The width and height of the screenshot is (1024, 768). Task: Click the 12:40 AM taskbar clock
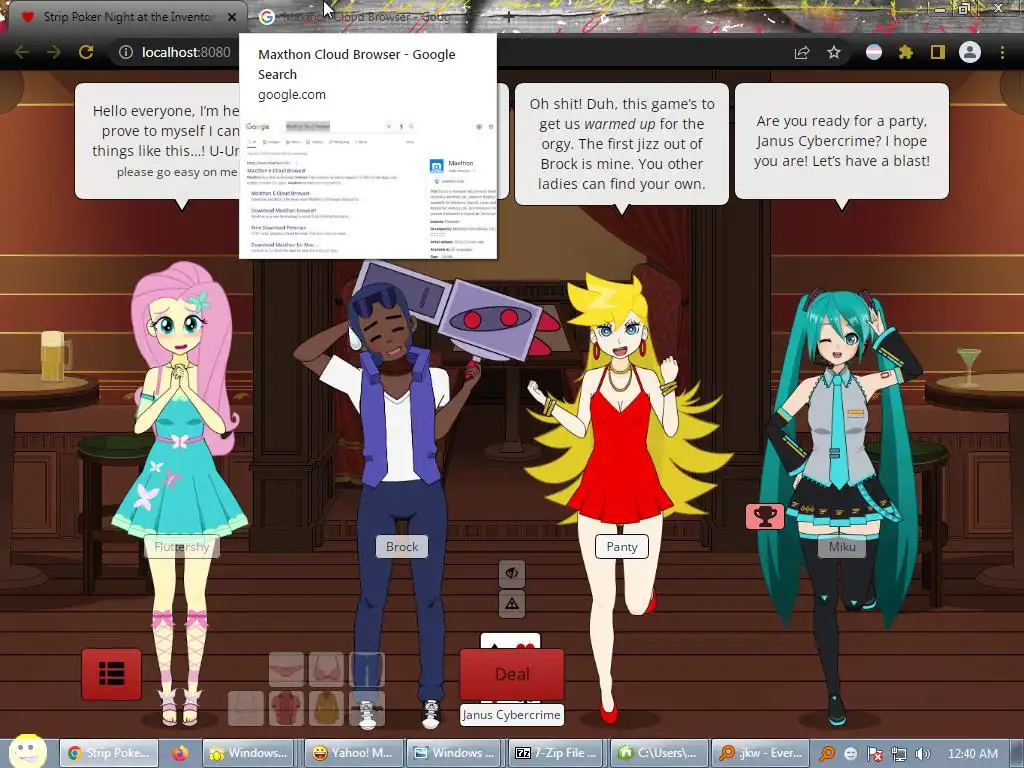coord(972,754)
